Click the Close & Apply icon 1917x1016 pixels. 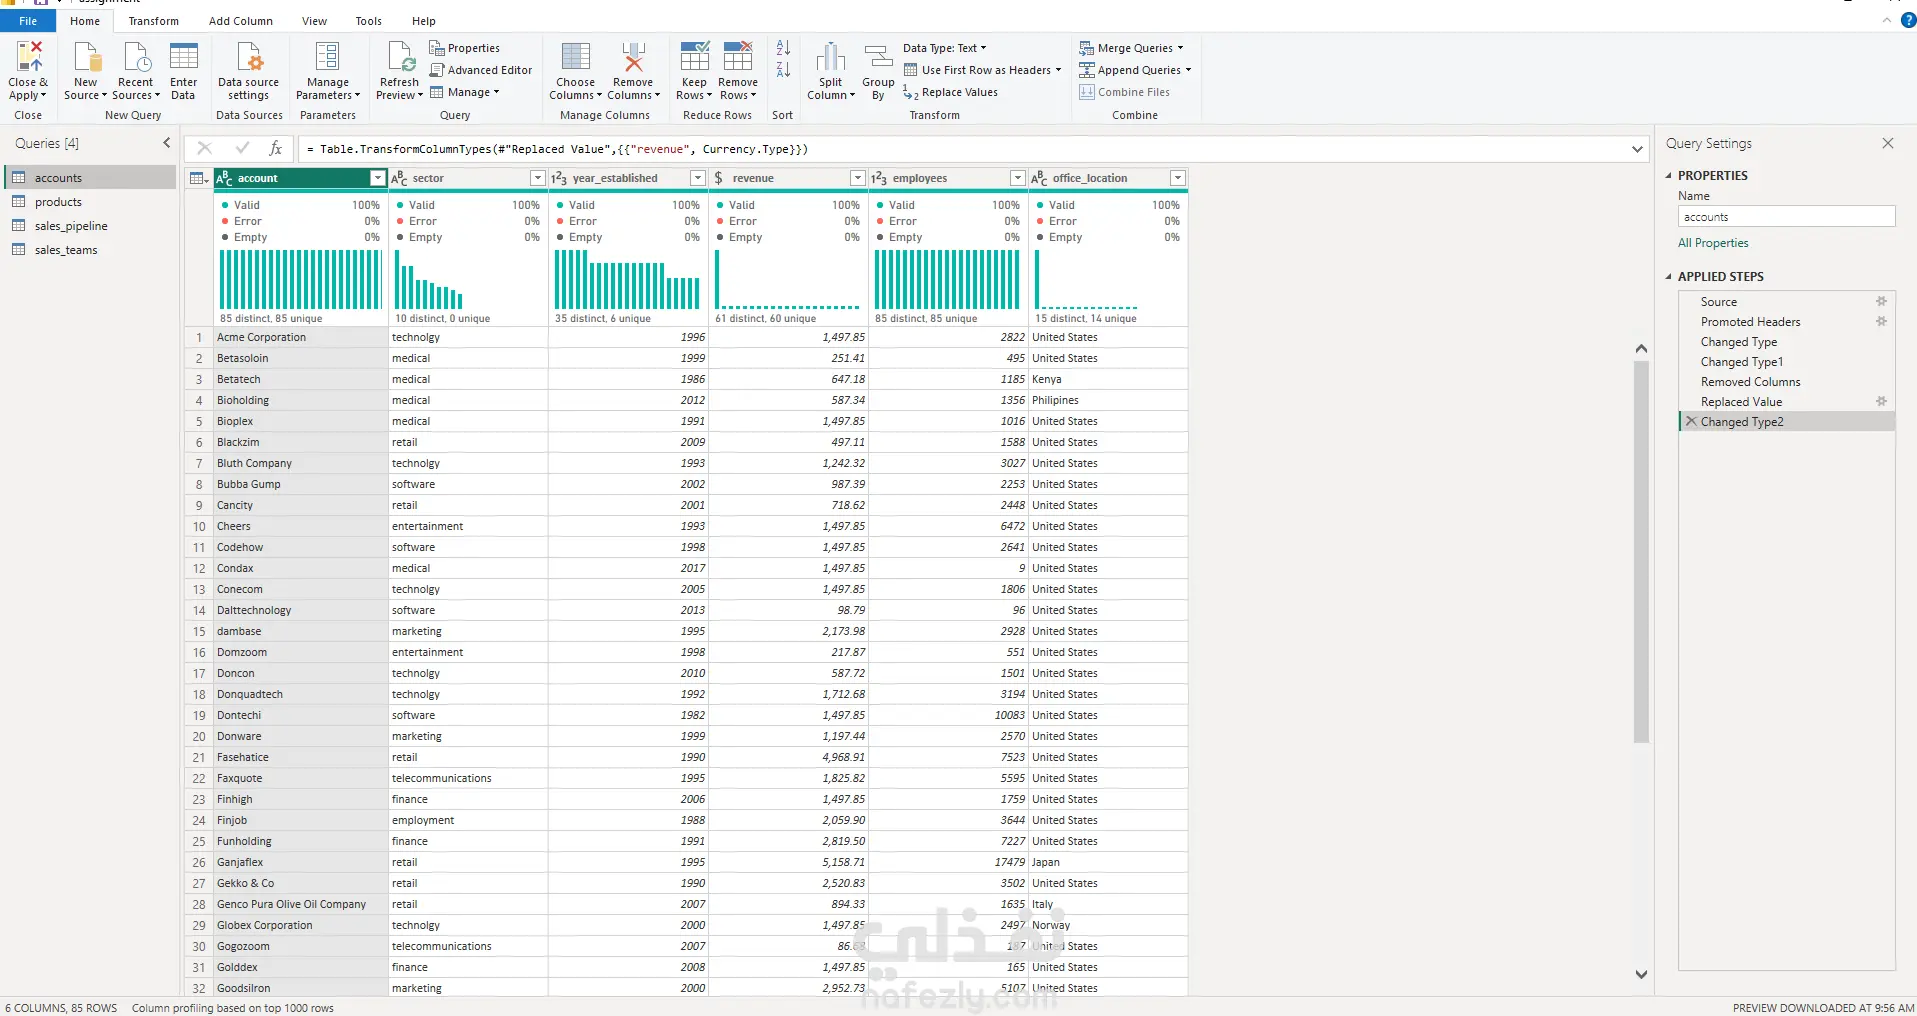coord(29,57)
